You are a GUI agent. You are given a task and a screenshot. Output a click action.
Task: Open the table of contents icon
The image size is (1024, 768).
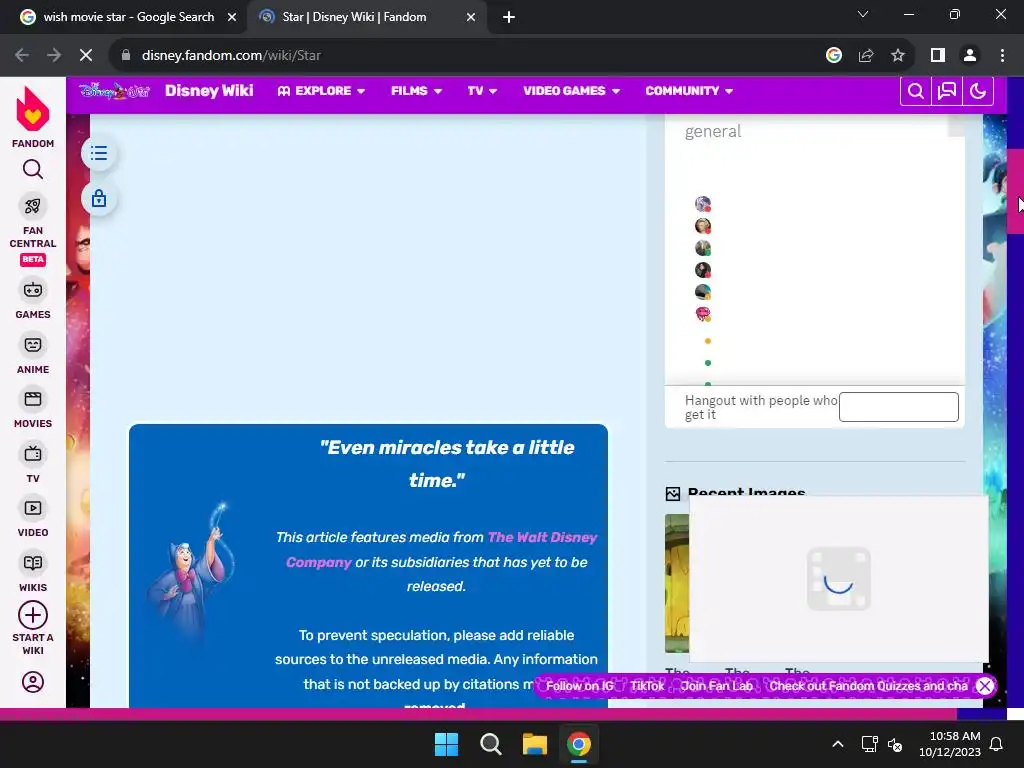[x=99, y=153]
